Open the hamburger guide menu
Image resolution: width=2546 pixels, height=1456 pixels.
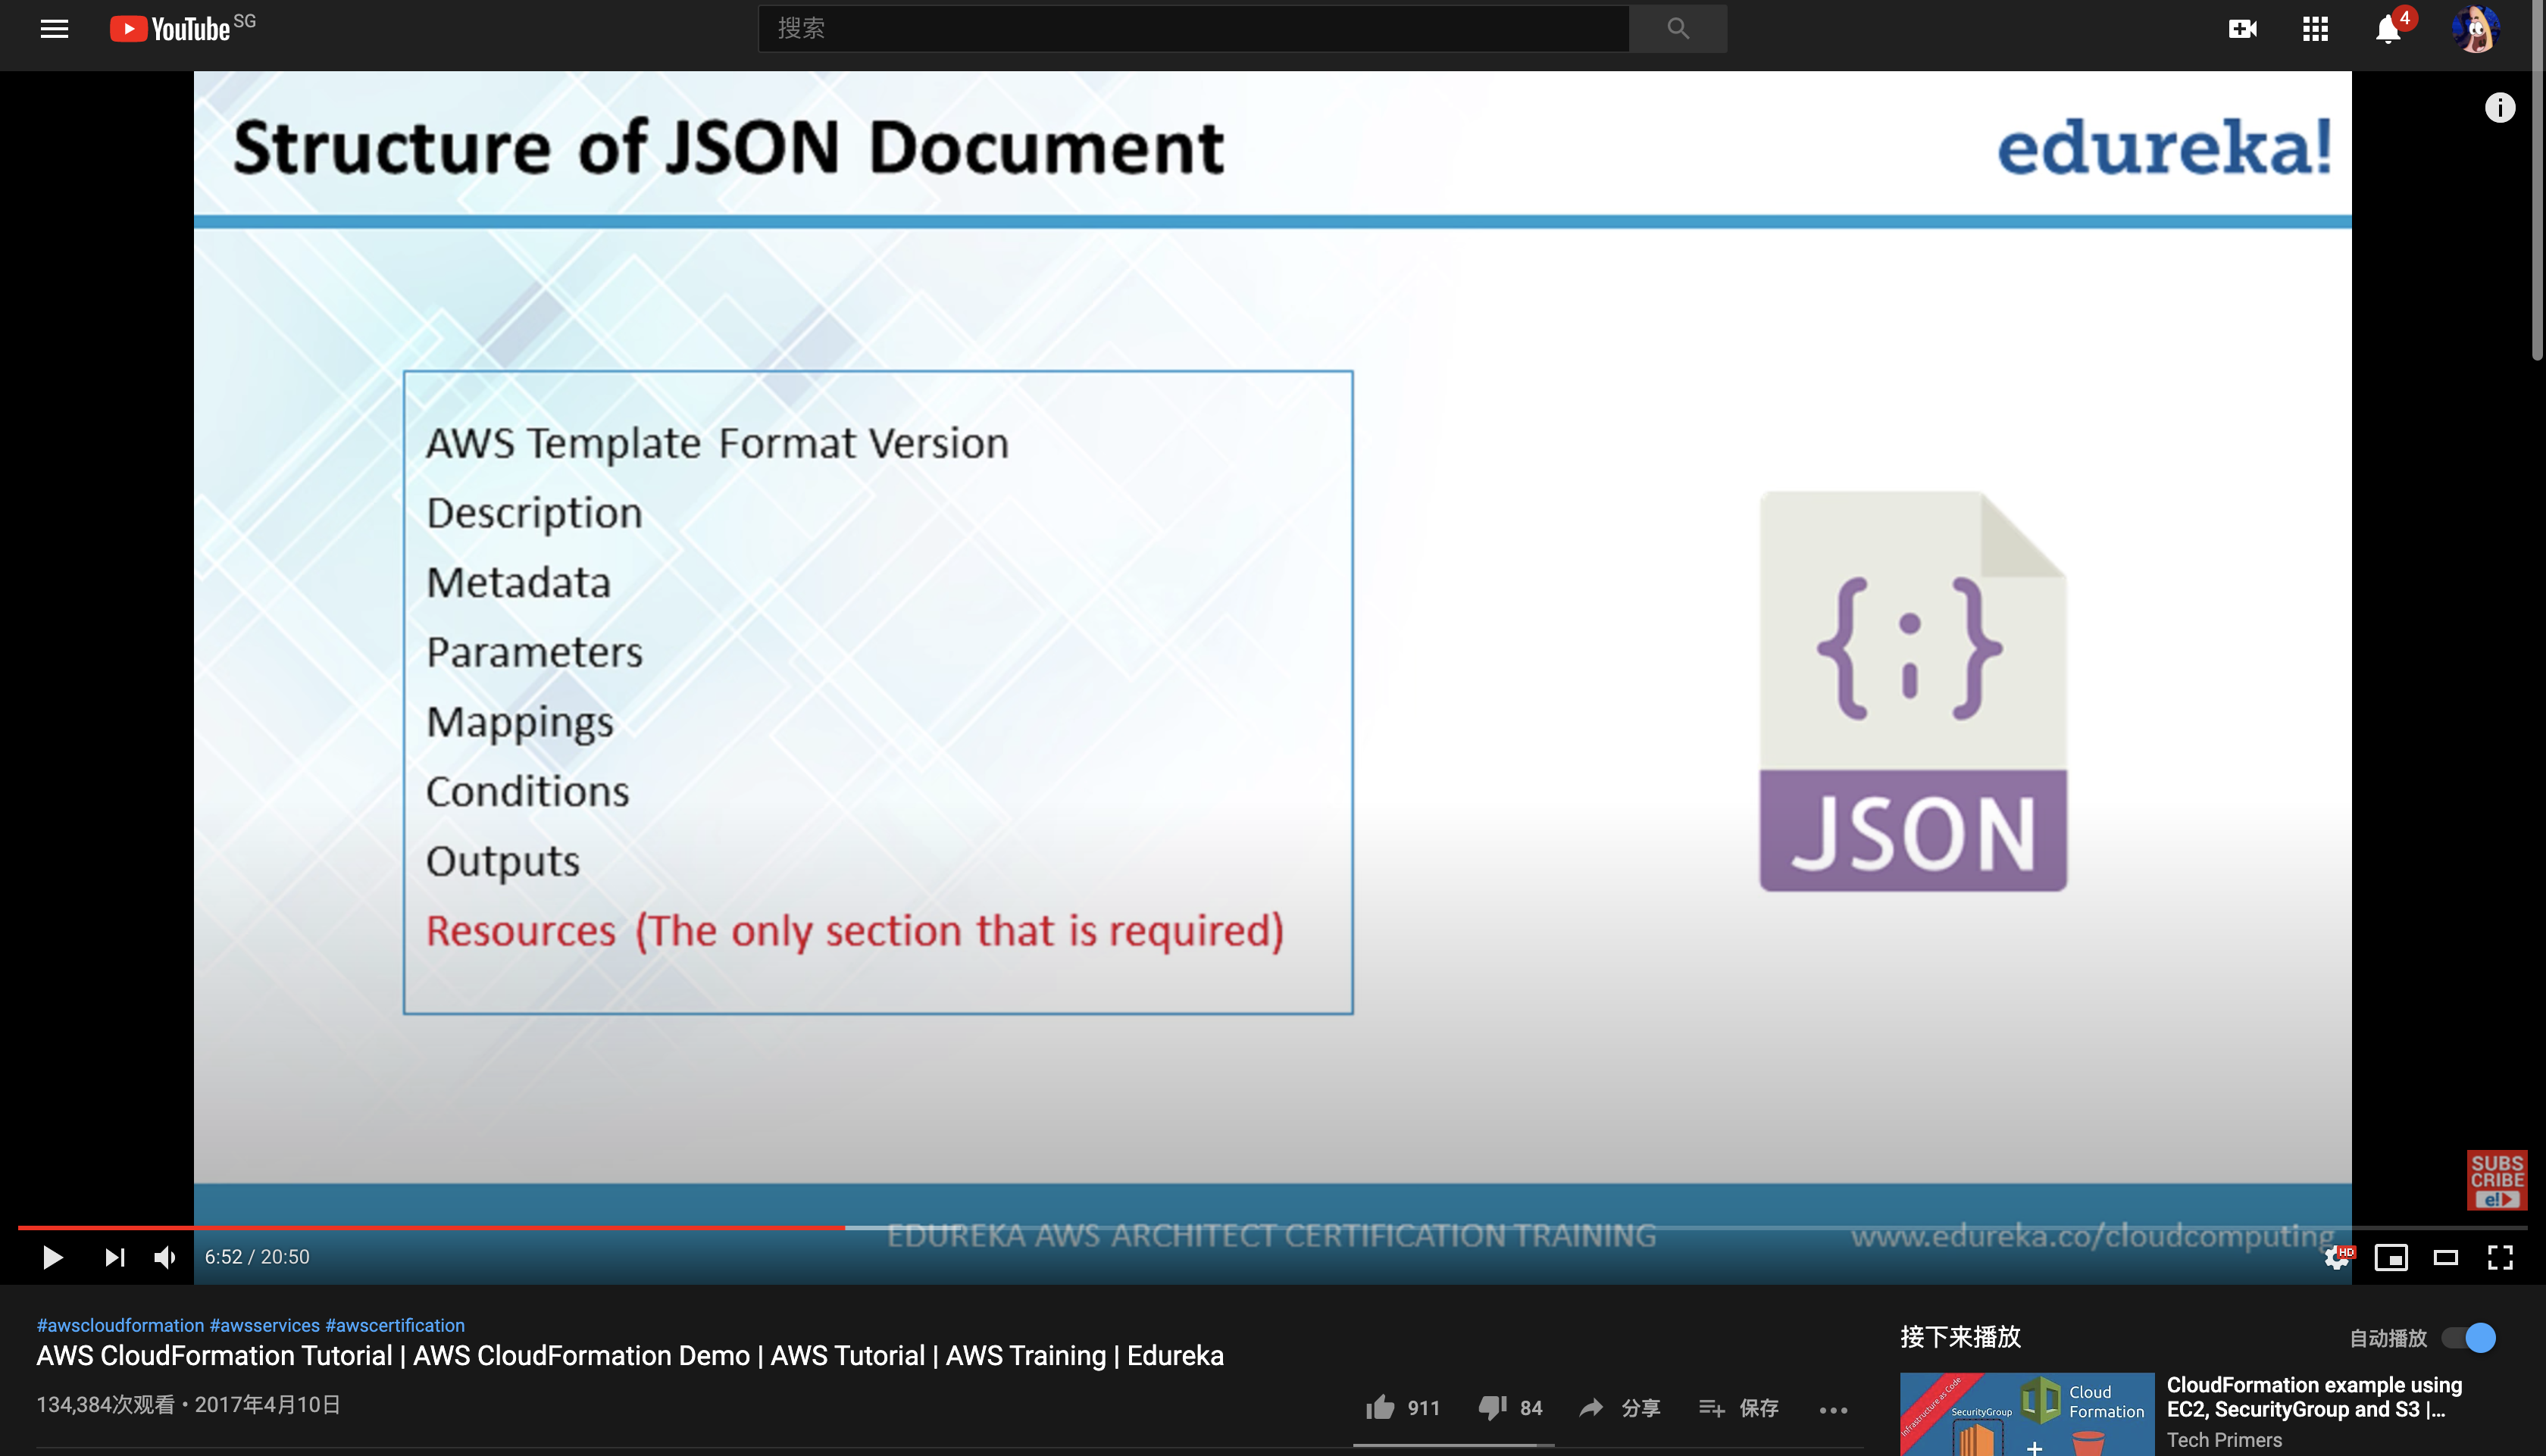[x=54, y=29]
